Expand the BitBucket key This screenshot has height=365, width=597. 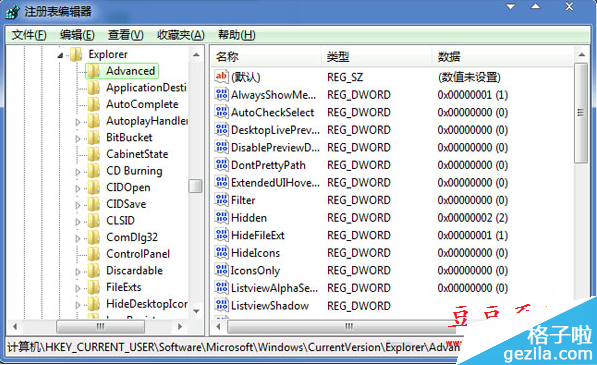click(x=78, y=139)
